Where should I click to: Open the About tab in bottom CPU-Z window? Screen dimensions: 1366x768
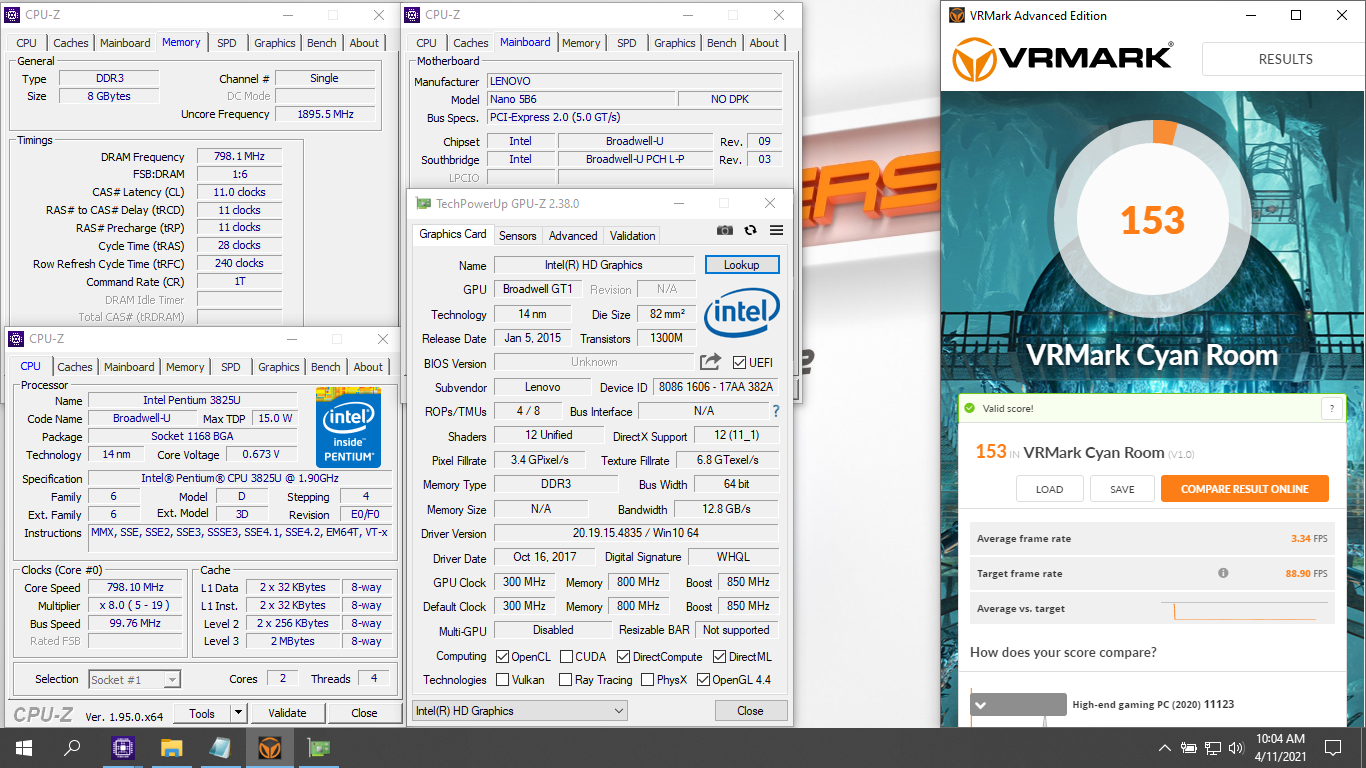click(367, 367)
